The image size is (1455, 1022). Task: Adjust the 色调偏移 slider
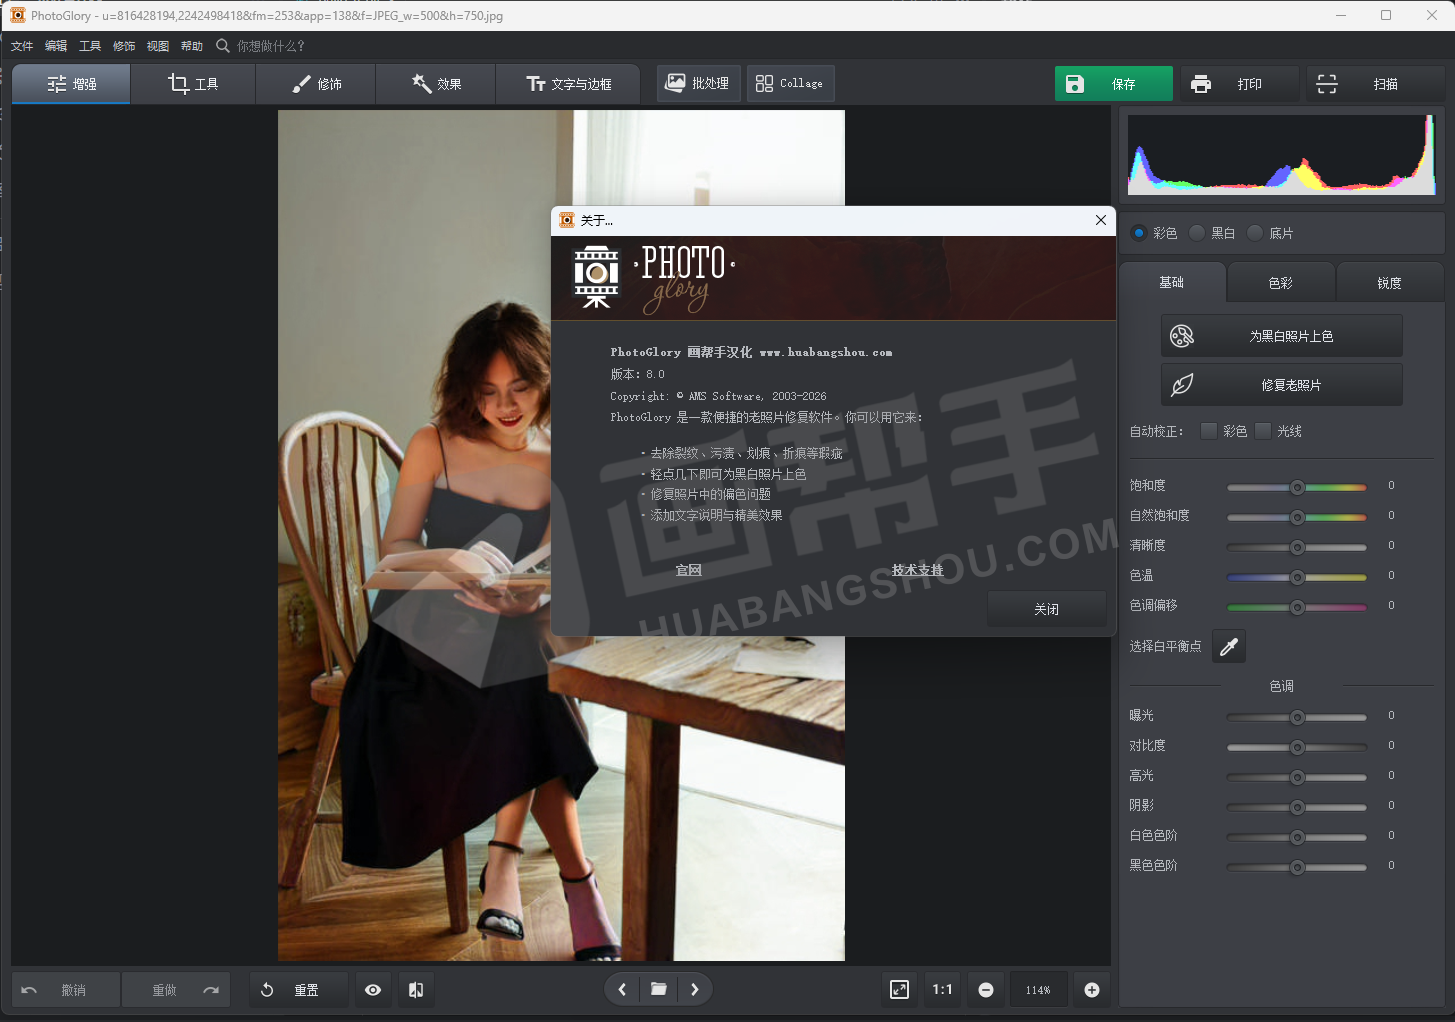pyautogui.click(x=1297, y=607)
